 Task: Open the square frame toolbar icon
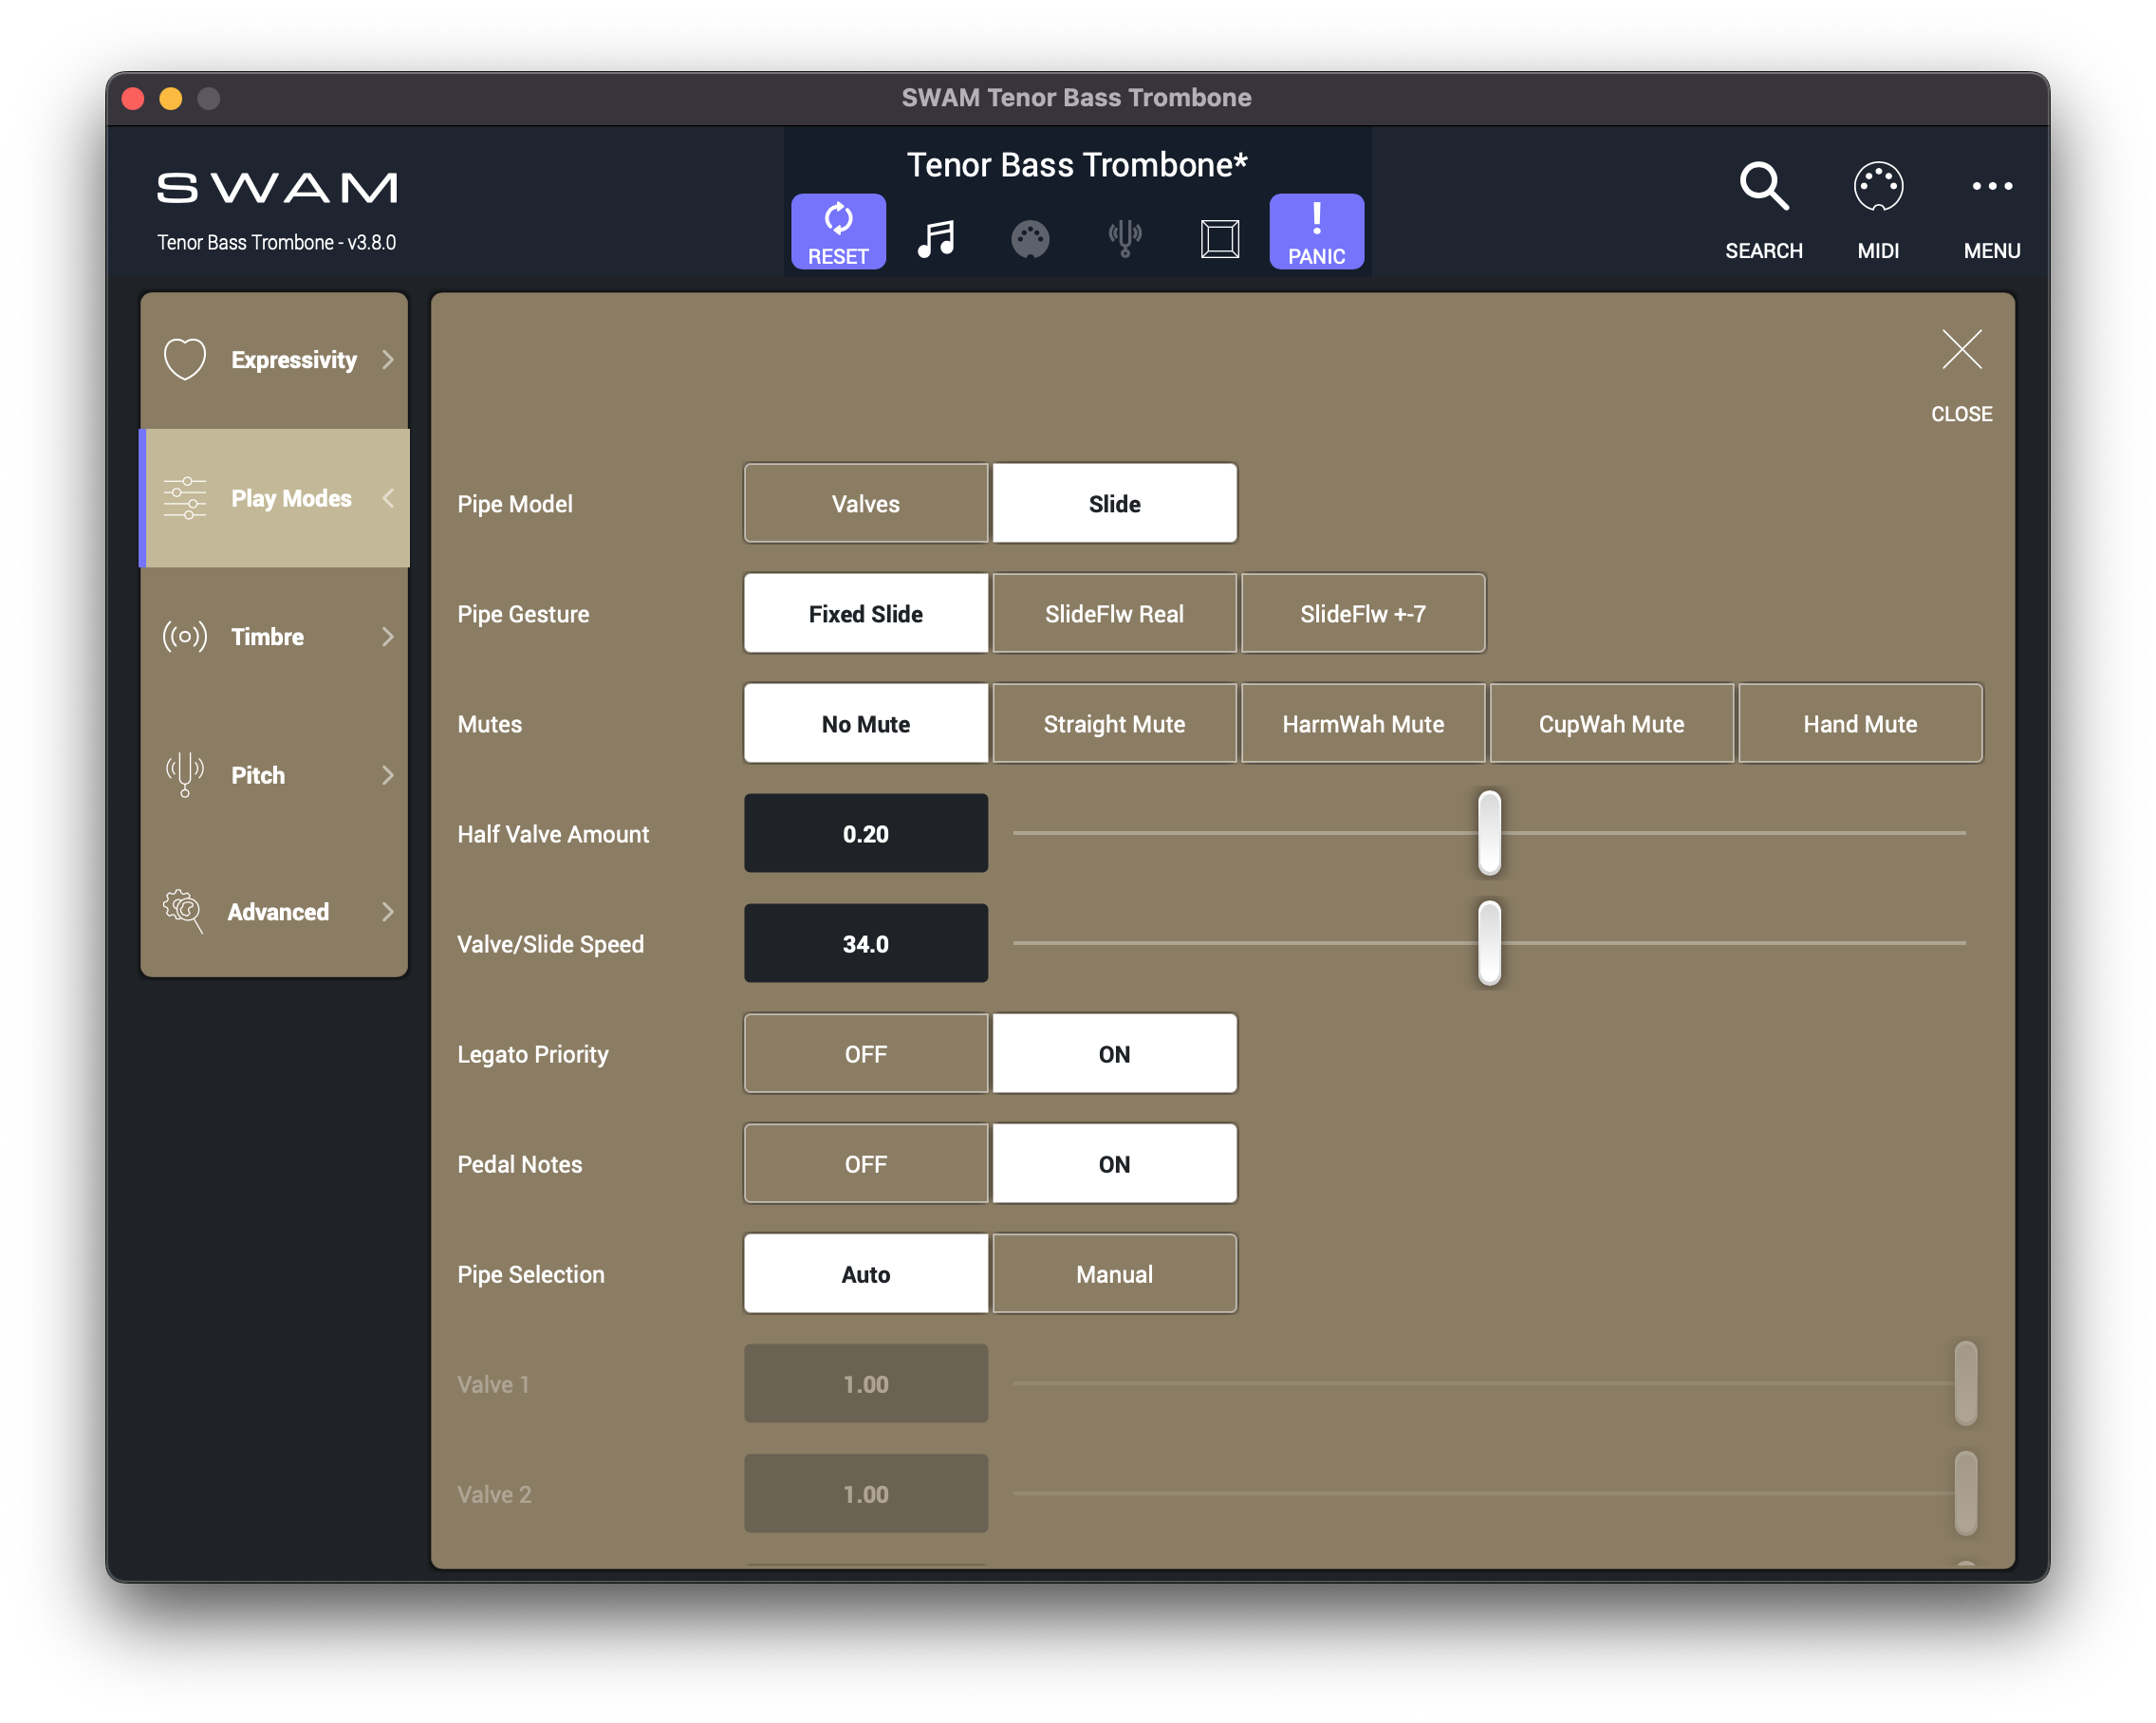pyautogui.click(x=1219, y=239)
